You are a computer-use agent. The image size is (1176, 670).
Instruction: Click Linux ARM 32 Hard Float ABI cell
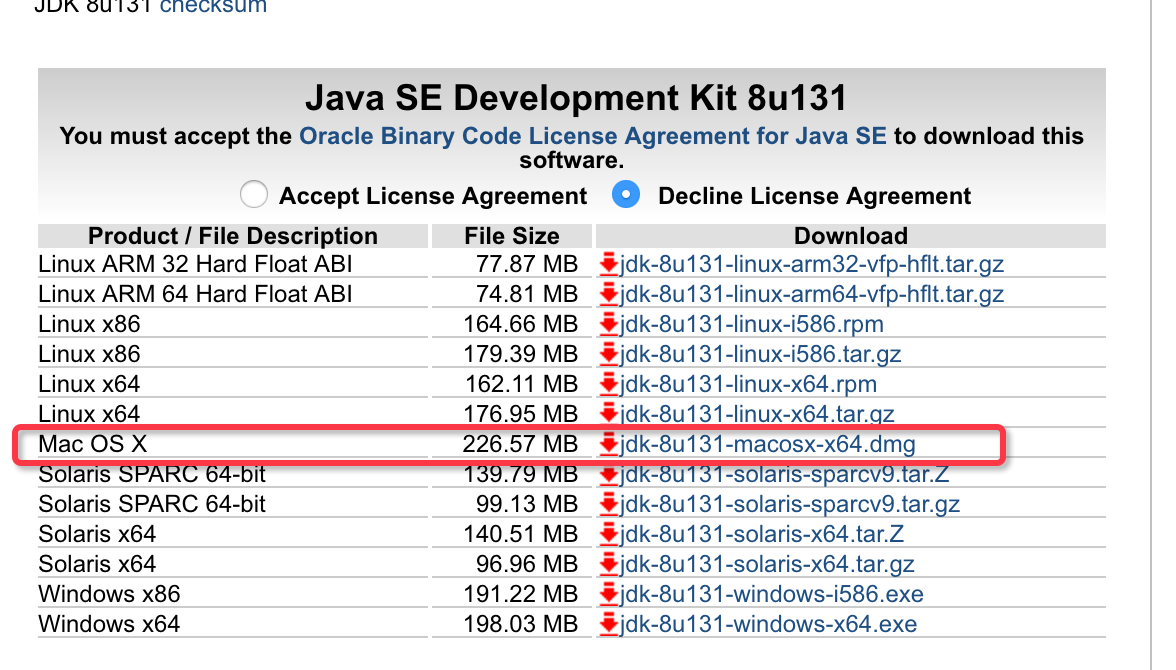(x=232, y=264)
